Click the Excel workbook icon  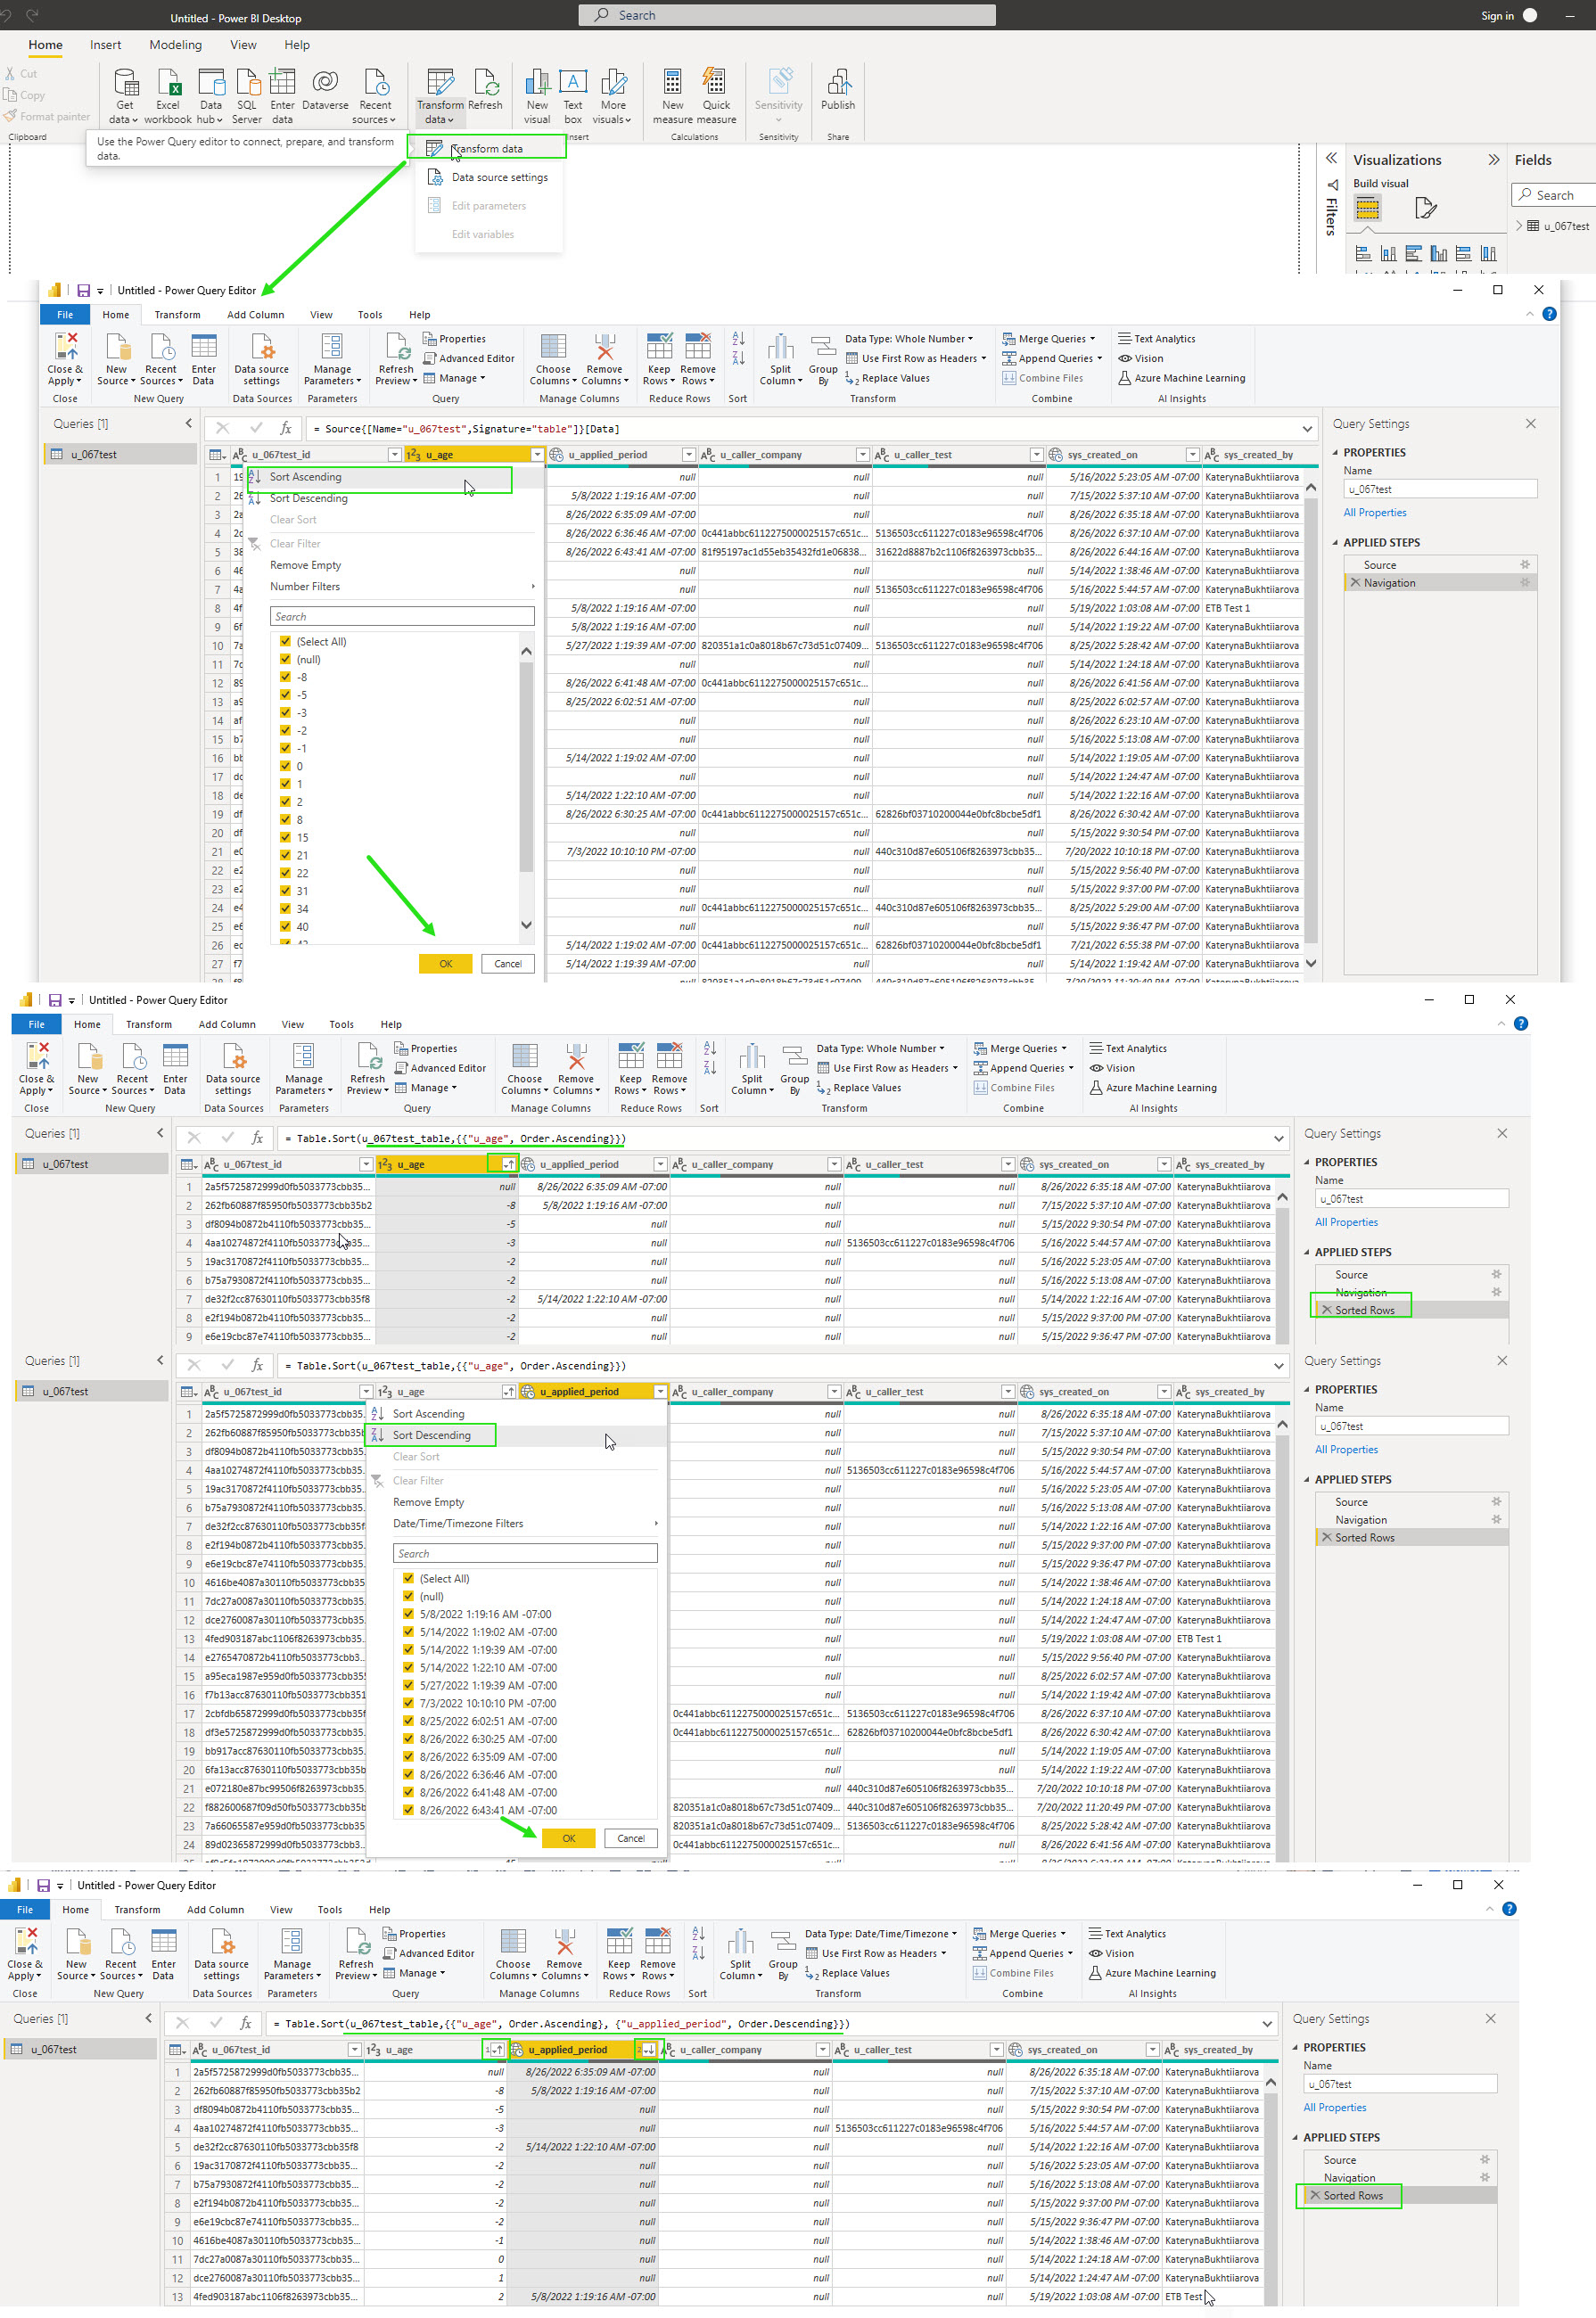coord(168,96)
